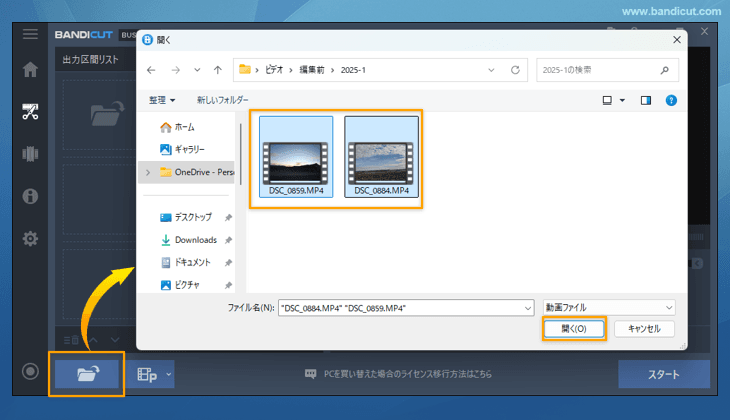Viewport: 730px width, 420px height.
Task: Click 出力区間リスト panel header
Action: click(x=91, y=60)
